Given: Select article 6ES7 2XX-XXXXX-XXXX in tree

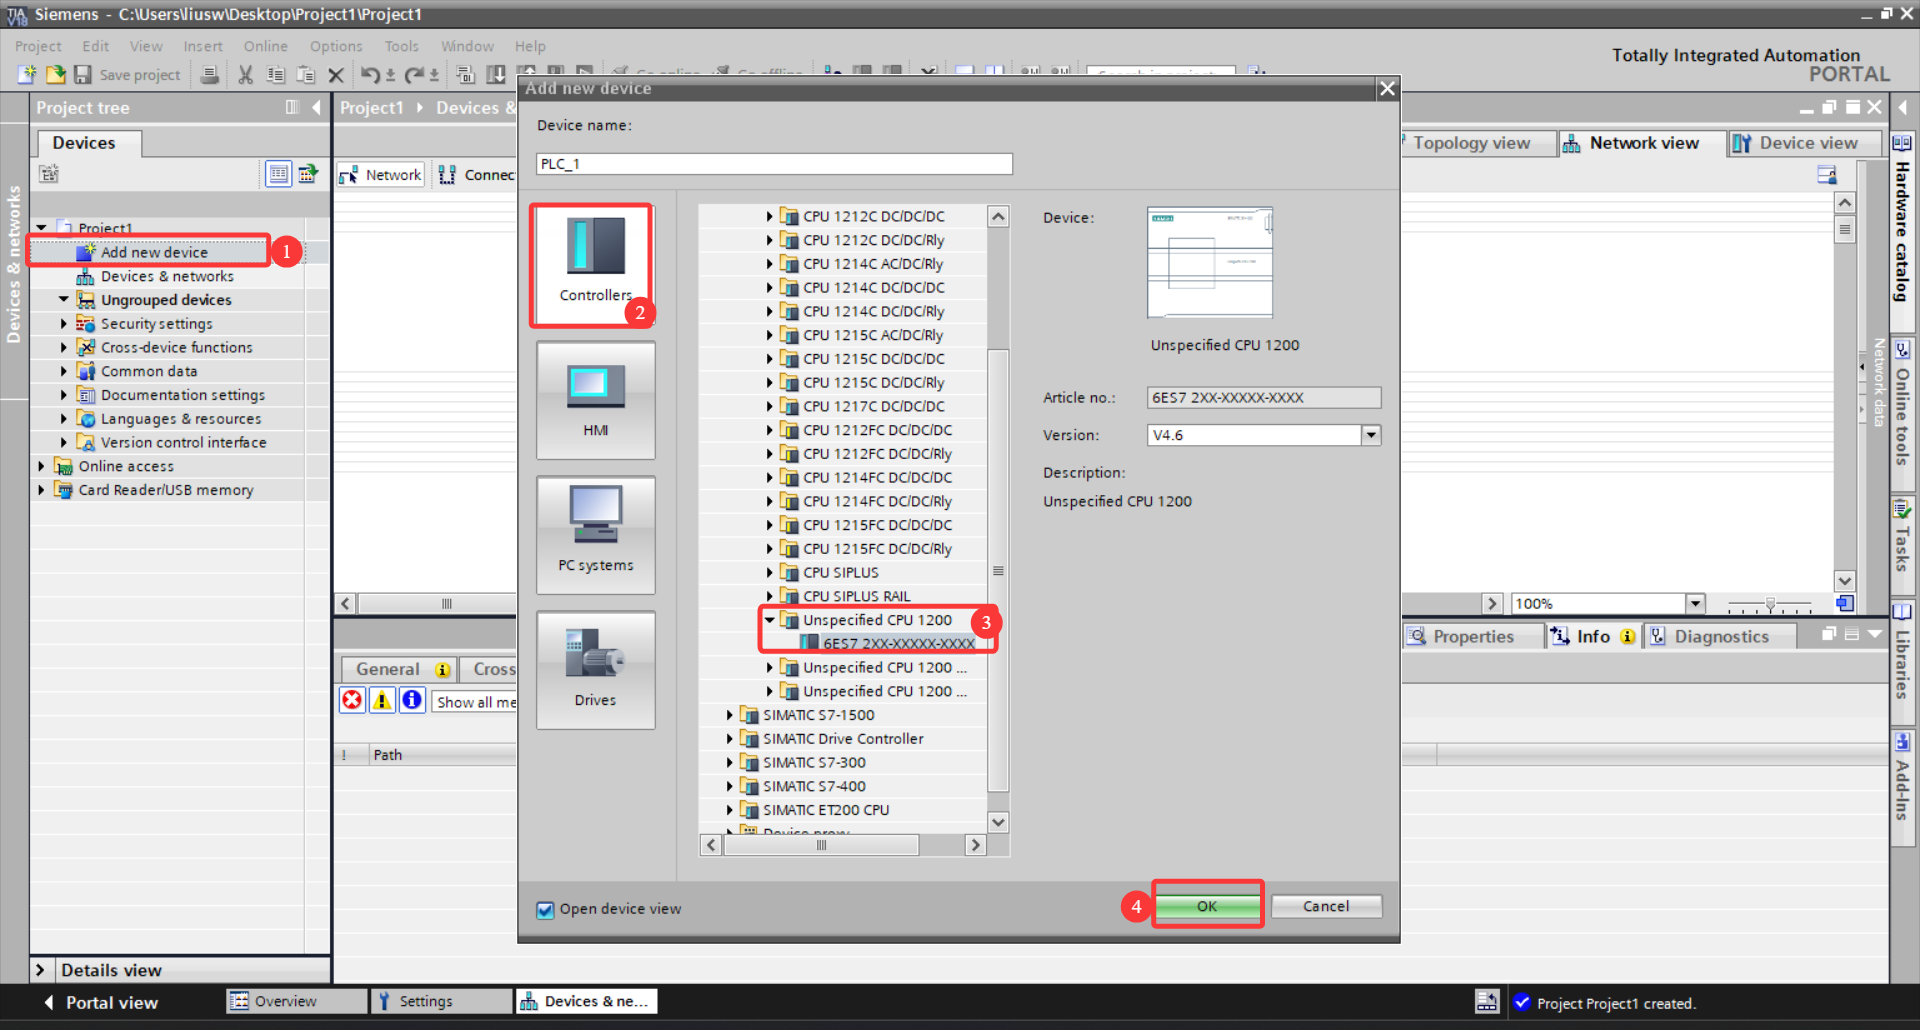Looking at the screenshot, I should 898,644.
